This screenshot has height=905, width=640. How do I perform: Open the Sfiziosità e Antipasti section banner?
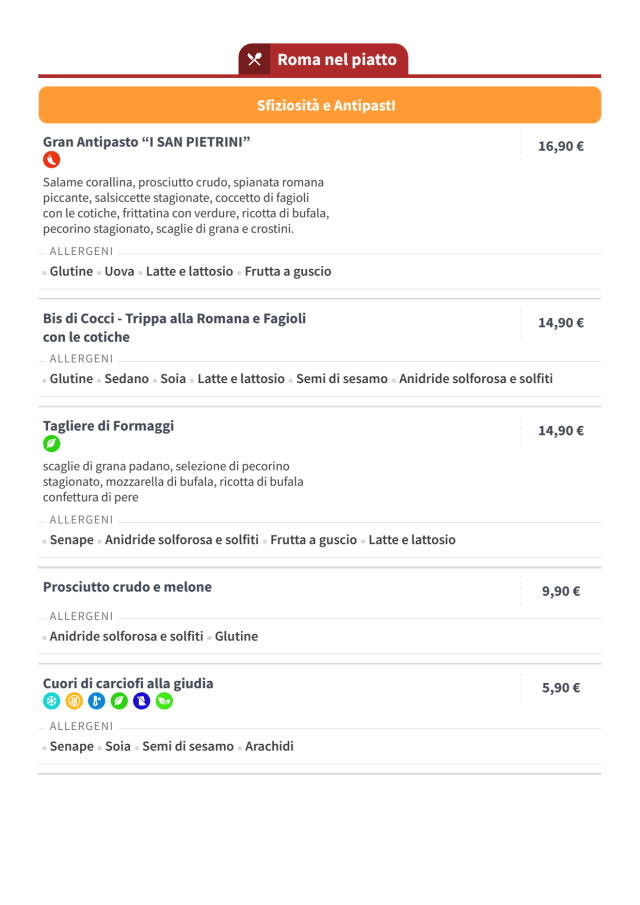point(320,105)
